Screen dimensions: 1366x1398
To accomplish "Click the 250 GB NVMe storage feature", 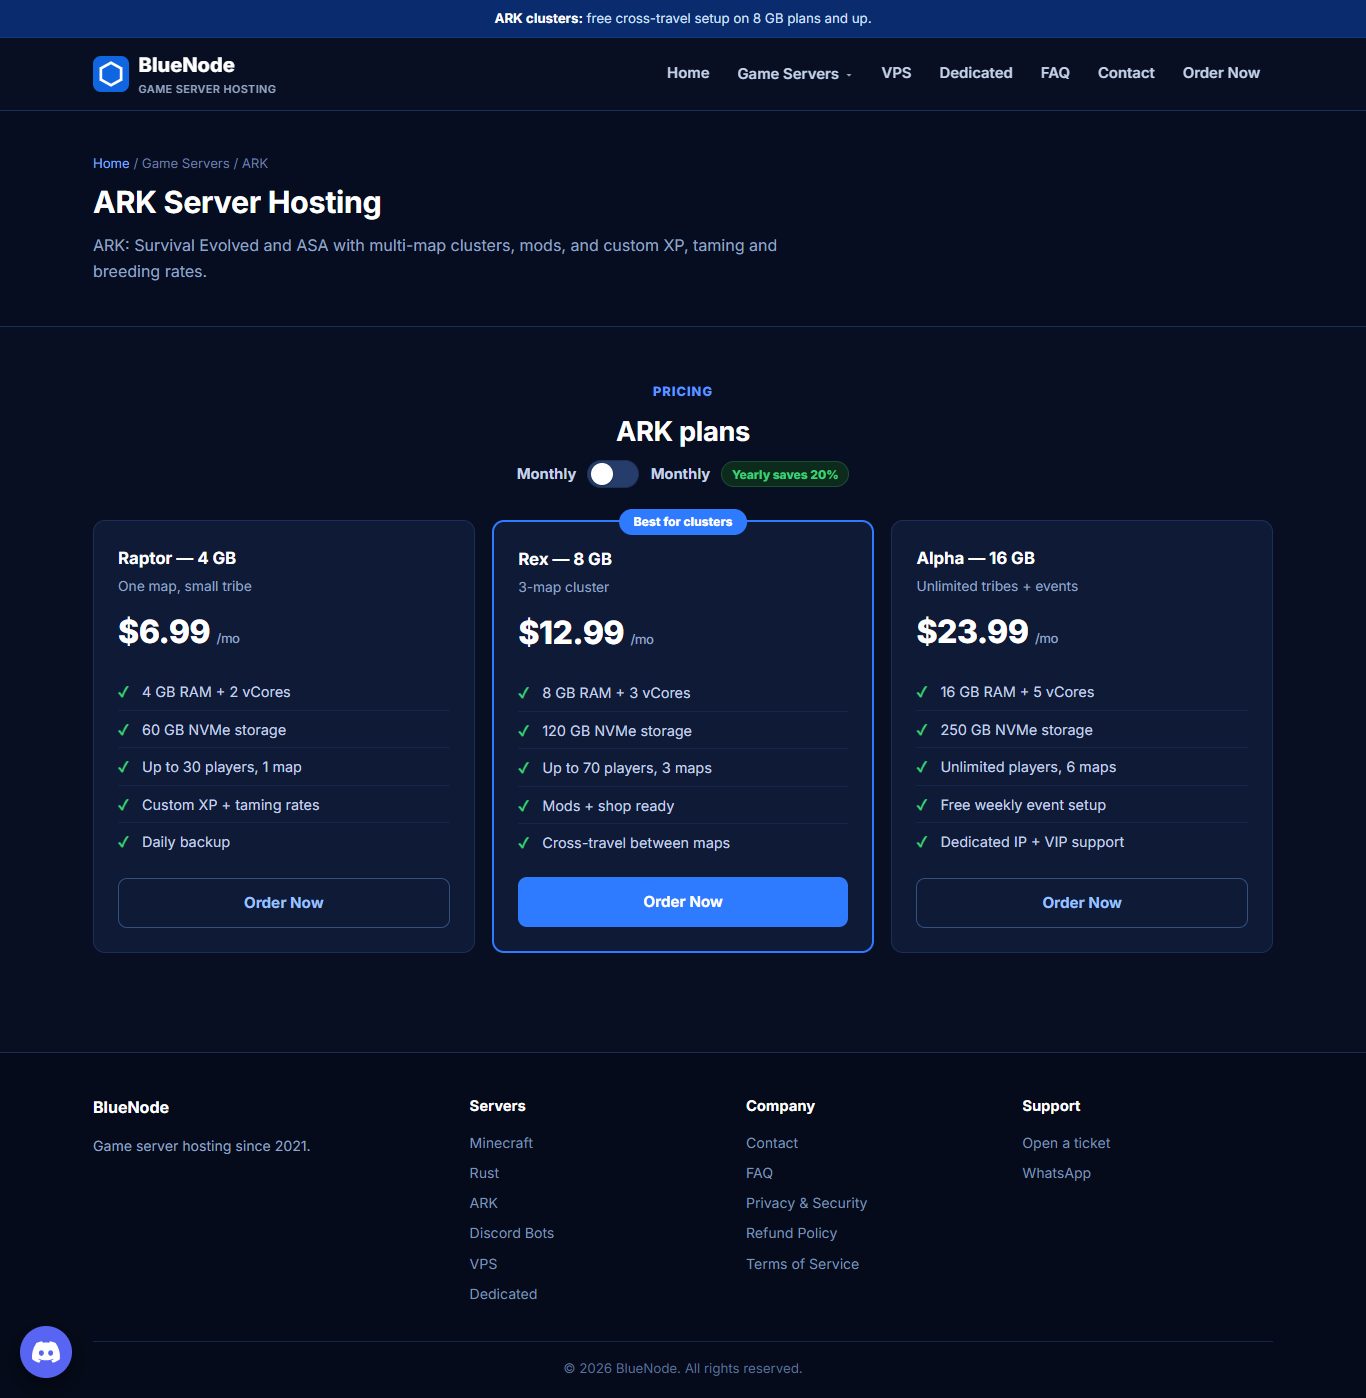I will coord(1016,730).
